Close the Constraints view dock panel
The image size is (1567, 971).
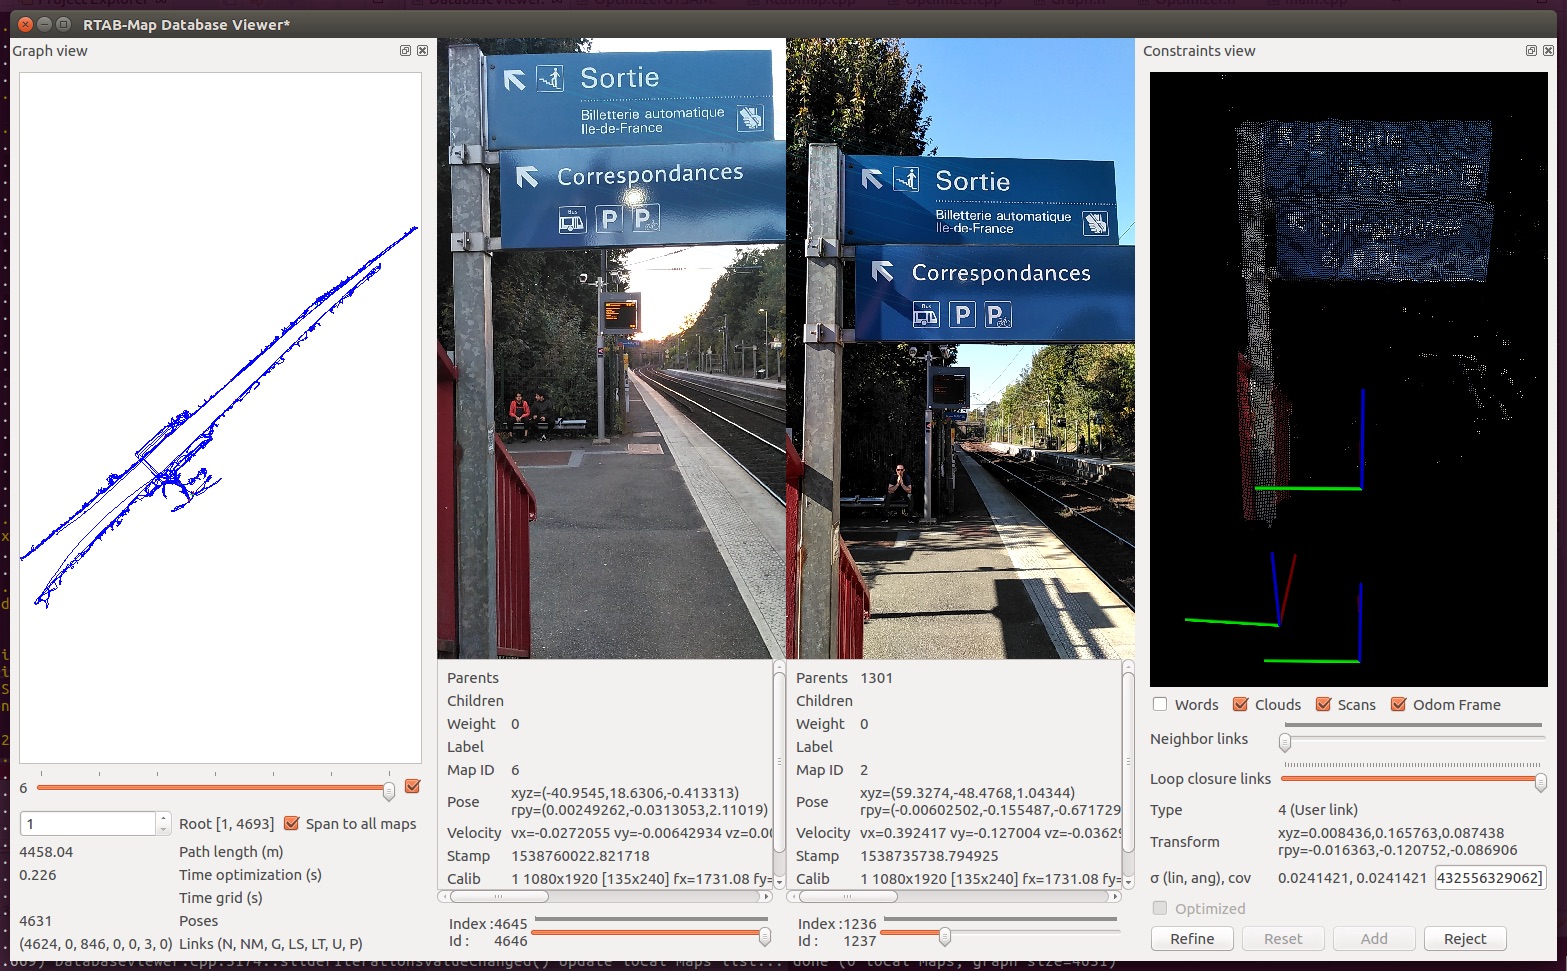click(1548, 51)
